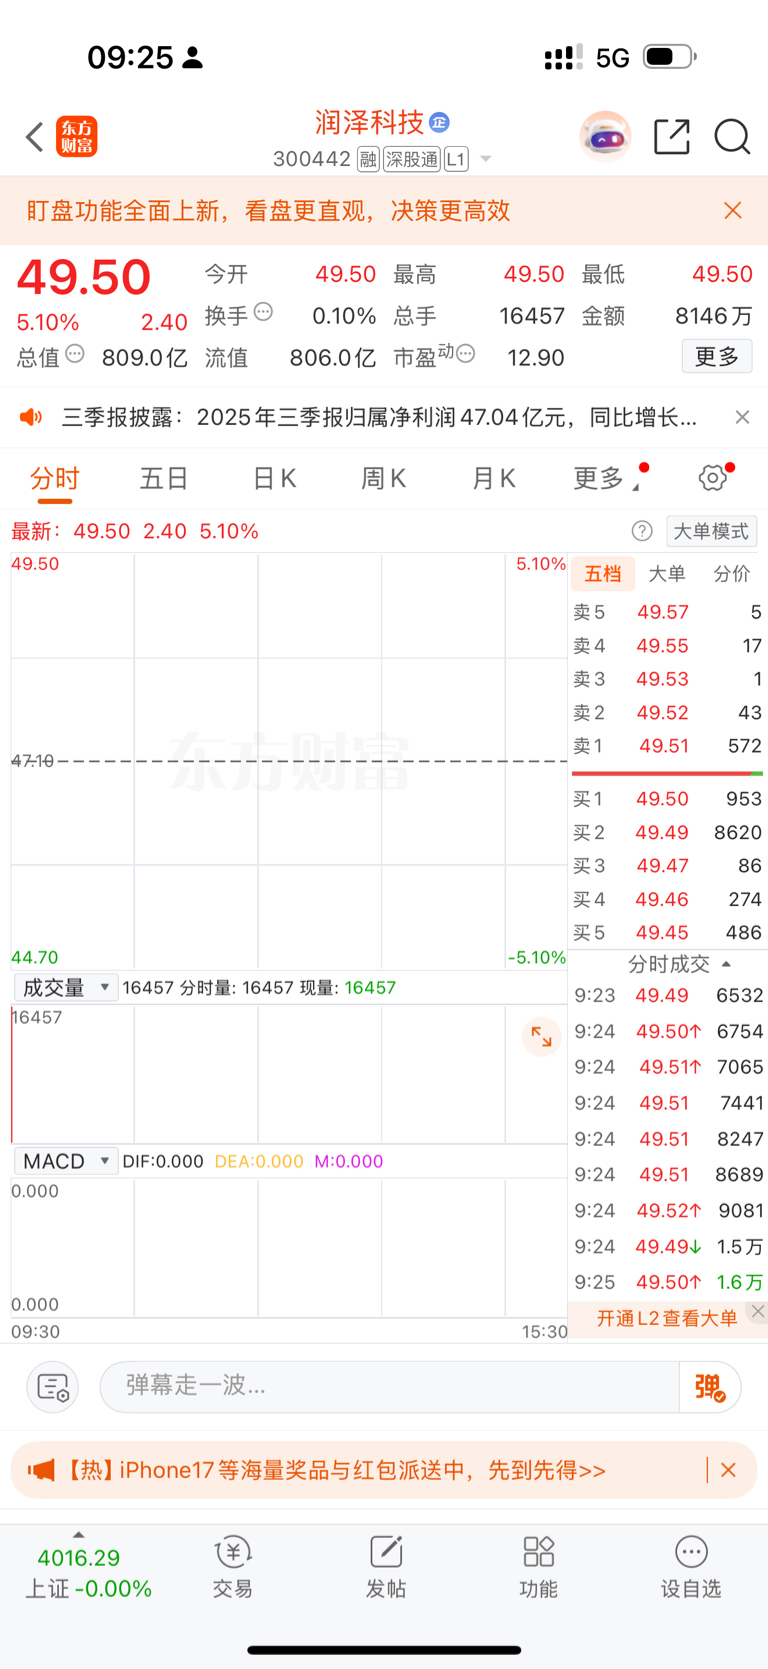Open the 交易 trade icon
Image resolution: width=768 pixels, height=1669 pixels.
(x=233, y=1568)
